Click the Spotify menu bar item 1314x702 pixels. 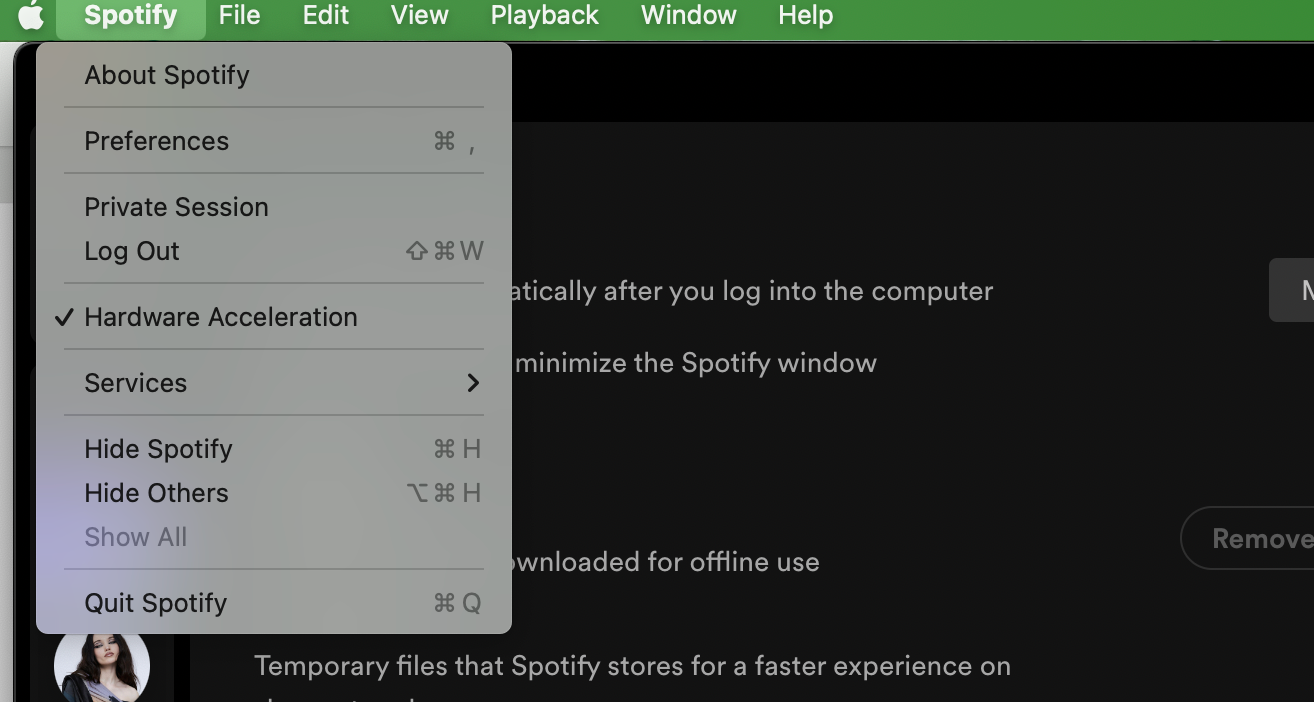131,16
